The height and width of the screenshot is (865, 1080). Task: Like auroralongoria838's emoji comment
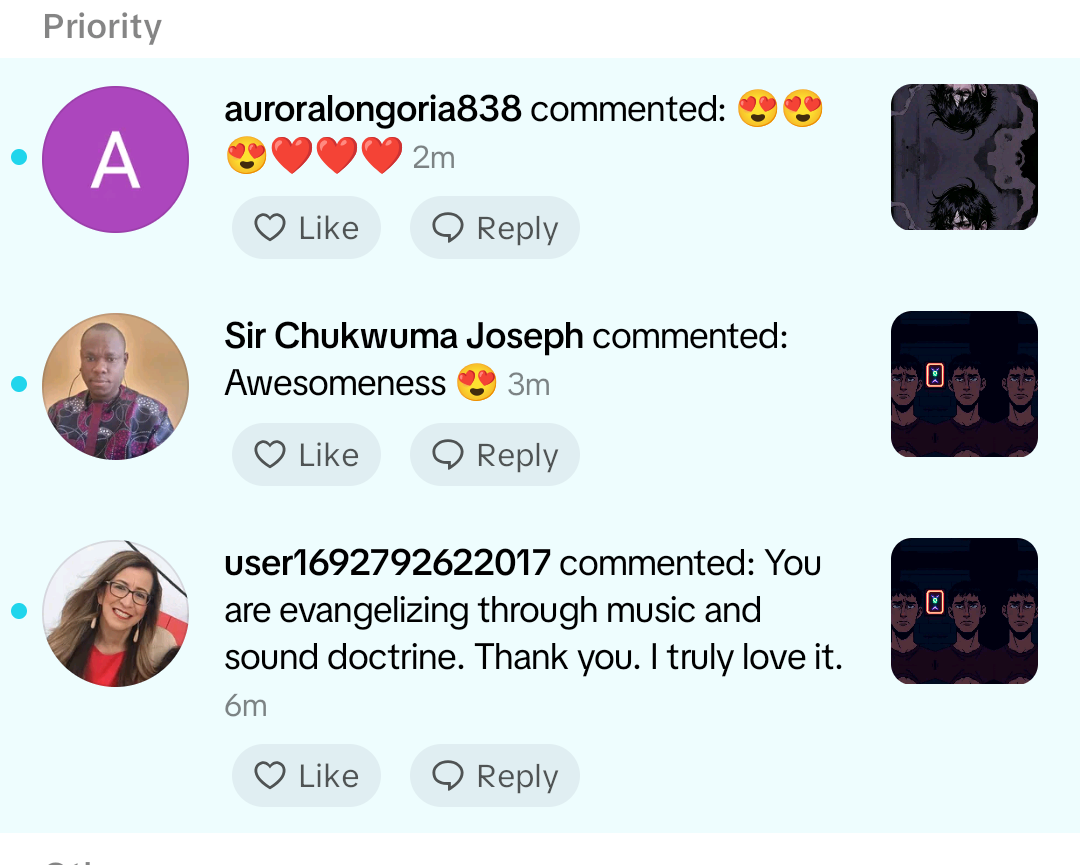(306, 228)
